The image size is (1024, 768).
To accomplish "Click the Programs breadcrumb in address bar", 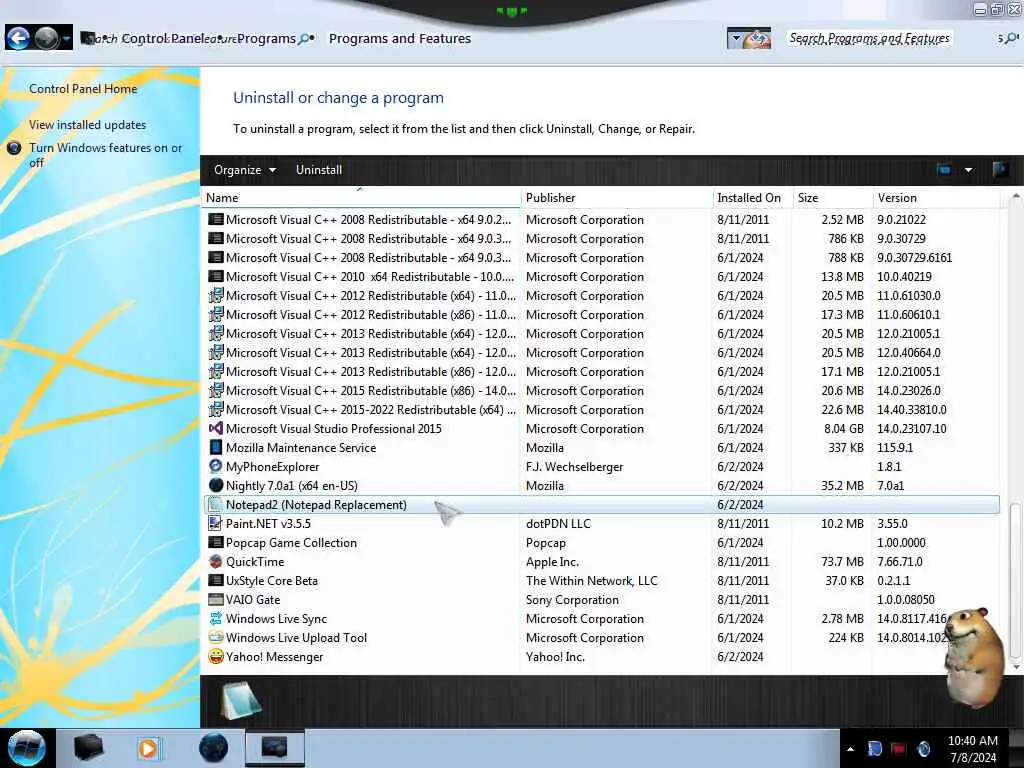I will pyautogui.click(x=266, y=39).
